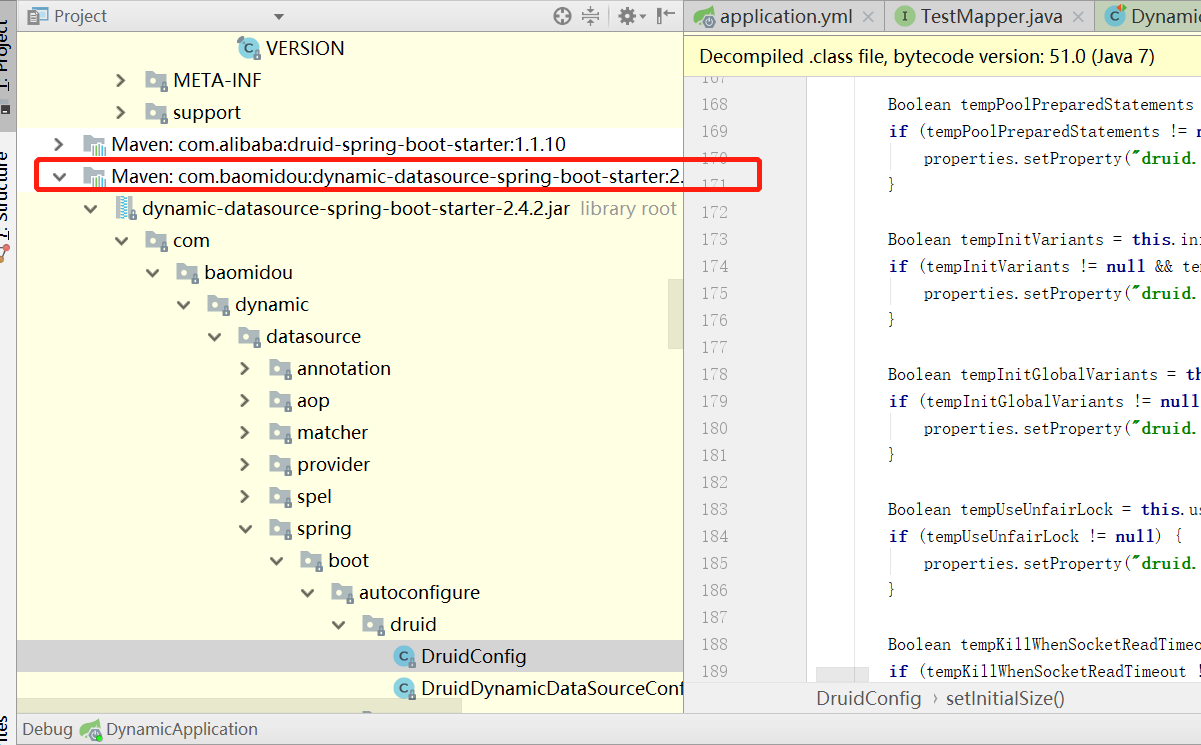1201x745 pixels.
Task: Collapse the spring package
Action: coord(246,528)
